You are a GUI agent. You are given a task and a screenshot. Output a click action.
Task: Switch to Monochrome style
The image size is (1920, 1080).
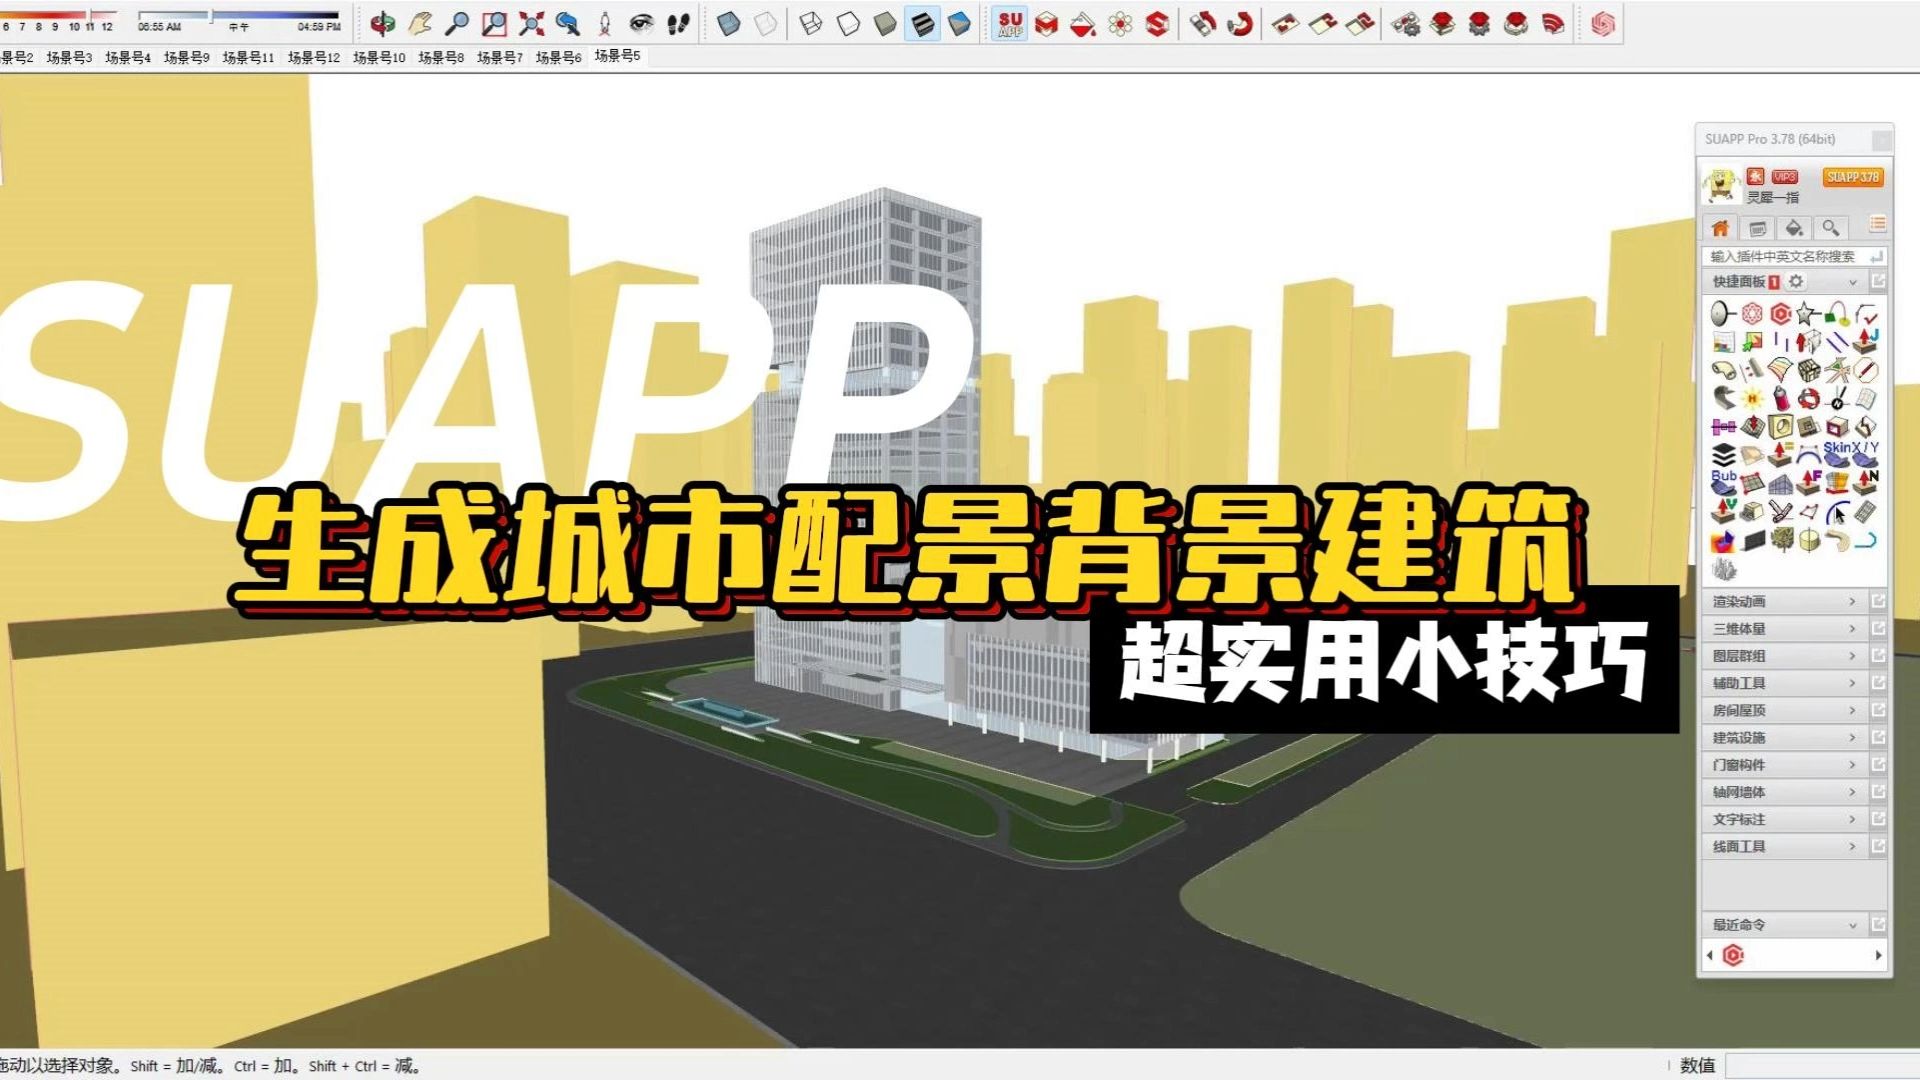[959, 24]
